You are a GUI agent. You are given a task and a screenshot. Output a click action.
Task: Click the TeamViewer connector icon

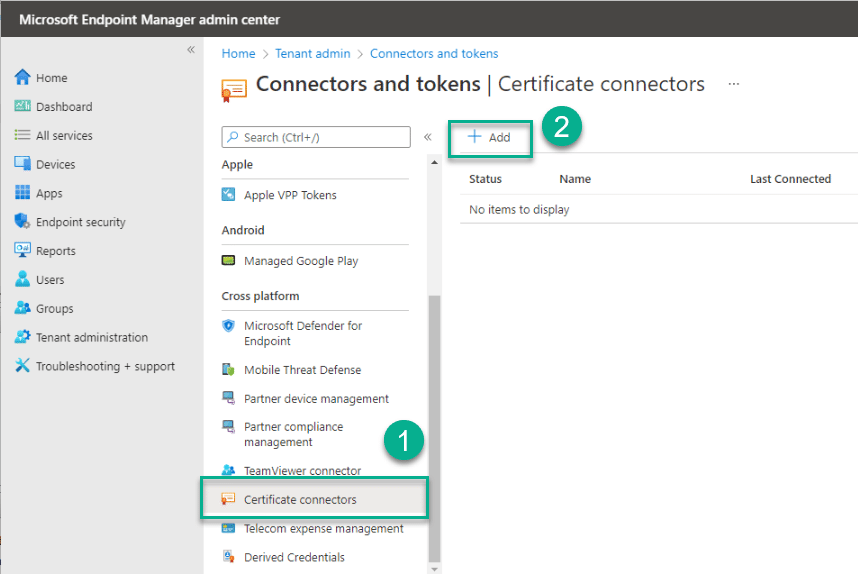click(x=228, y=470)
